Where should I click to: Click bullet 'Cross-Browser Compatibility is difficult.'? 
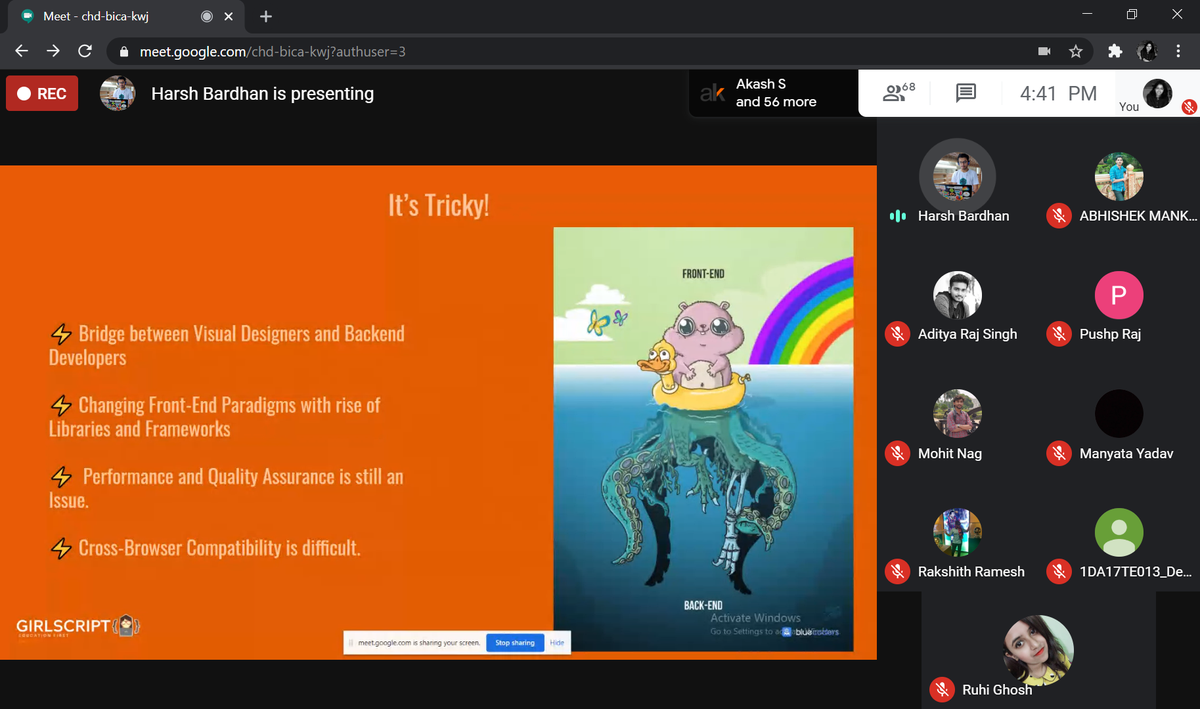206,548
